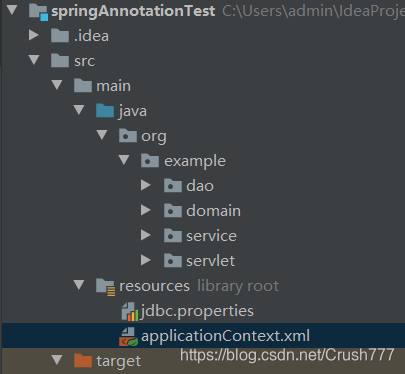Collapse the src folder arrow
This screenshot has width=405, height=374.
pyautogui.click(x=34, y=60)
